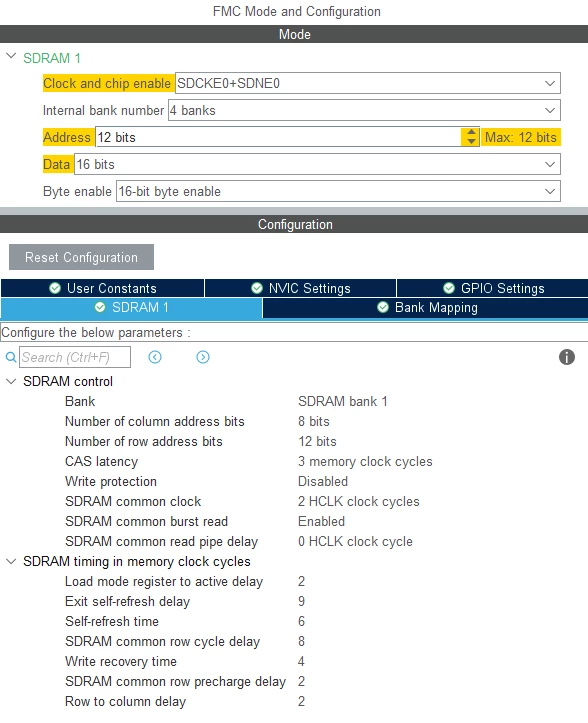Click the Reset Configuration button
588x723 pixels.
tap(81, 257)
